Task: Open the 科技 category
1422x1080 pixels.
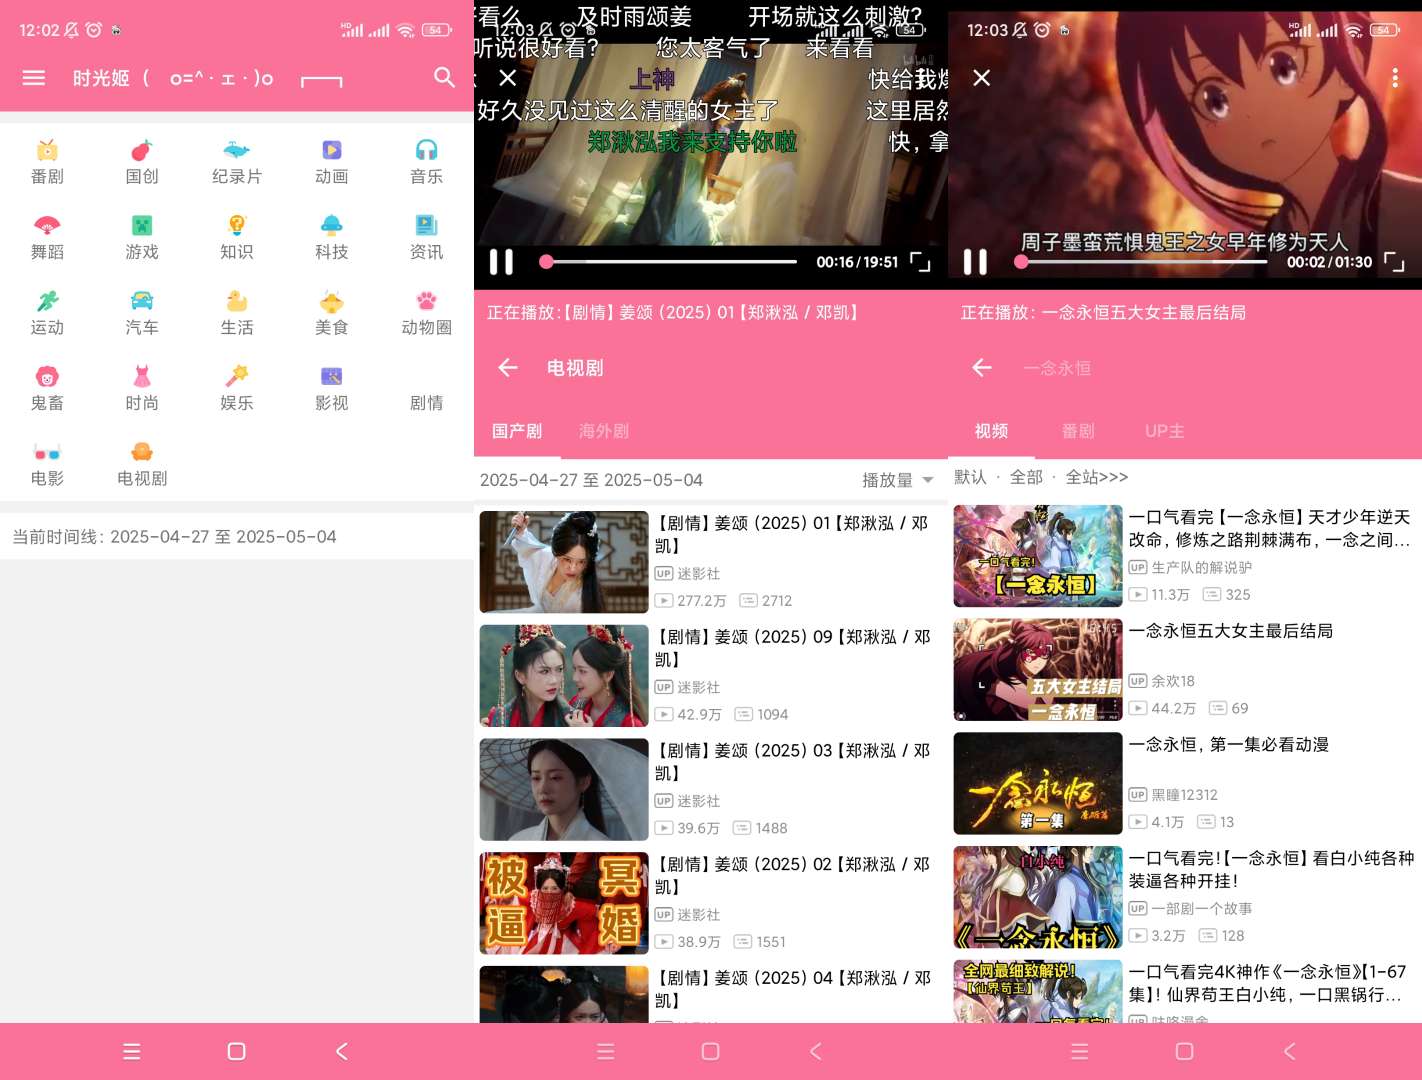Action: click(x=332, y=238)
